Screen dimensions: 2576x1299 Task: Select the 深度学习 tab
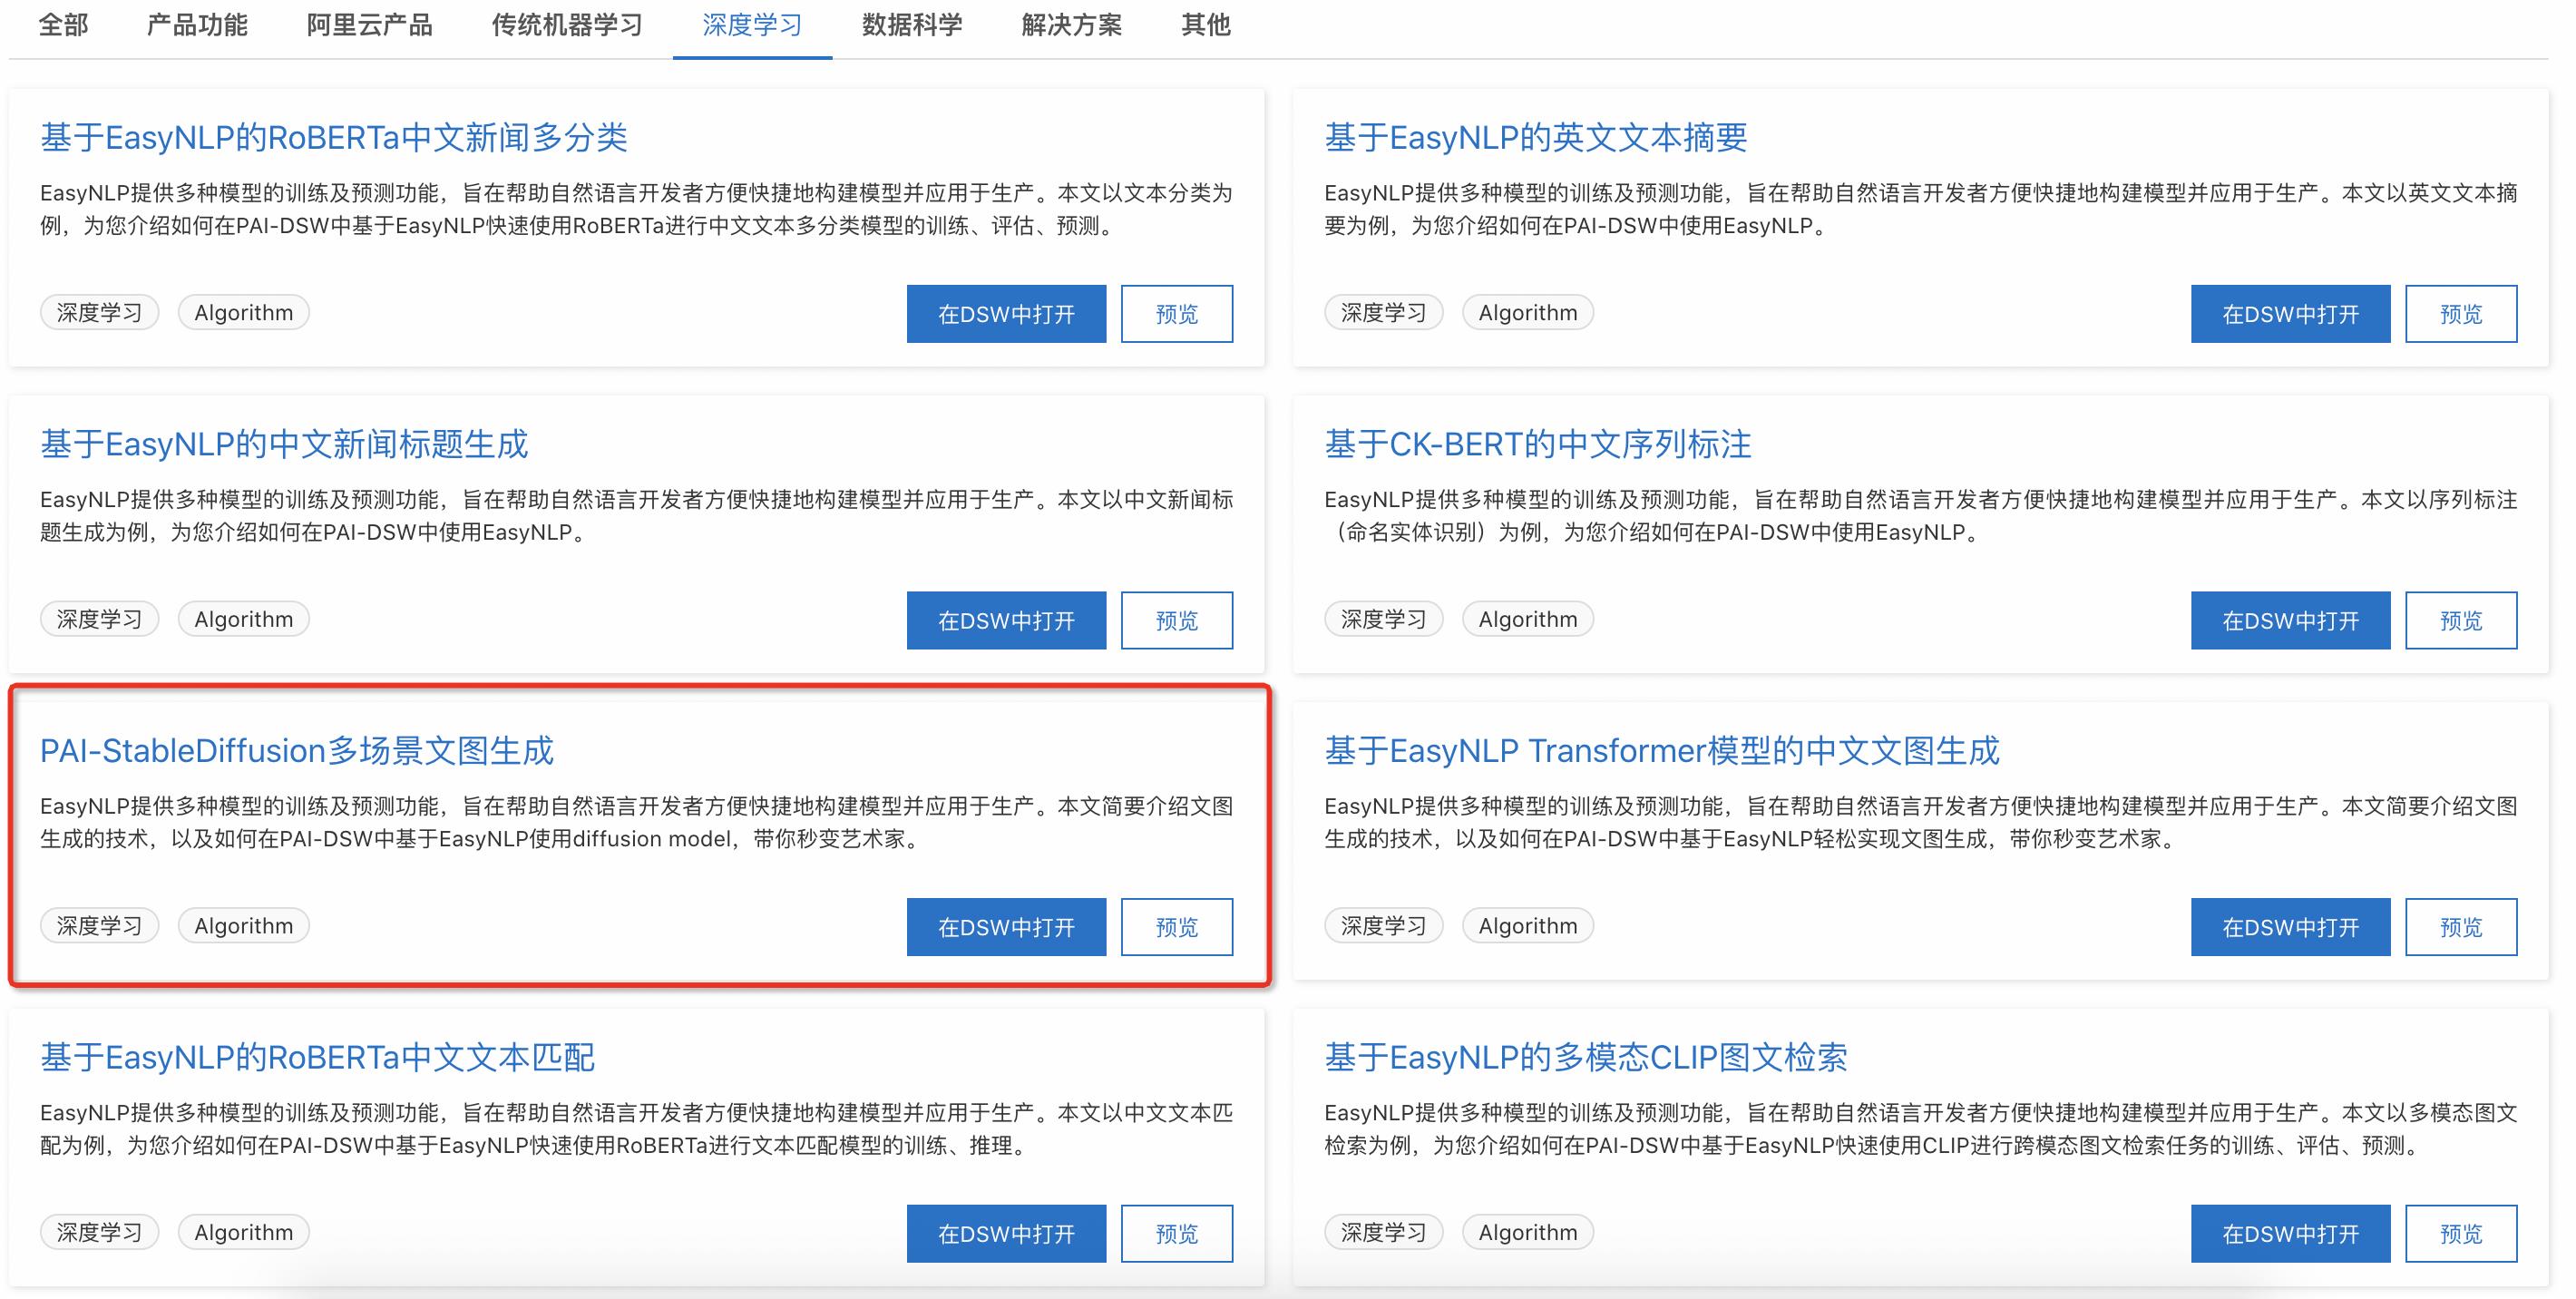coord(752,25)
